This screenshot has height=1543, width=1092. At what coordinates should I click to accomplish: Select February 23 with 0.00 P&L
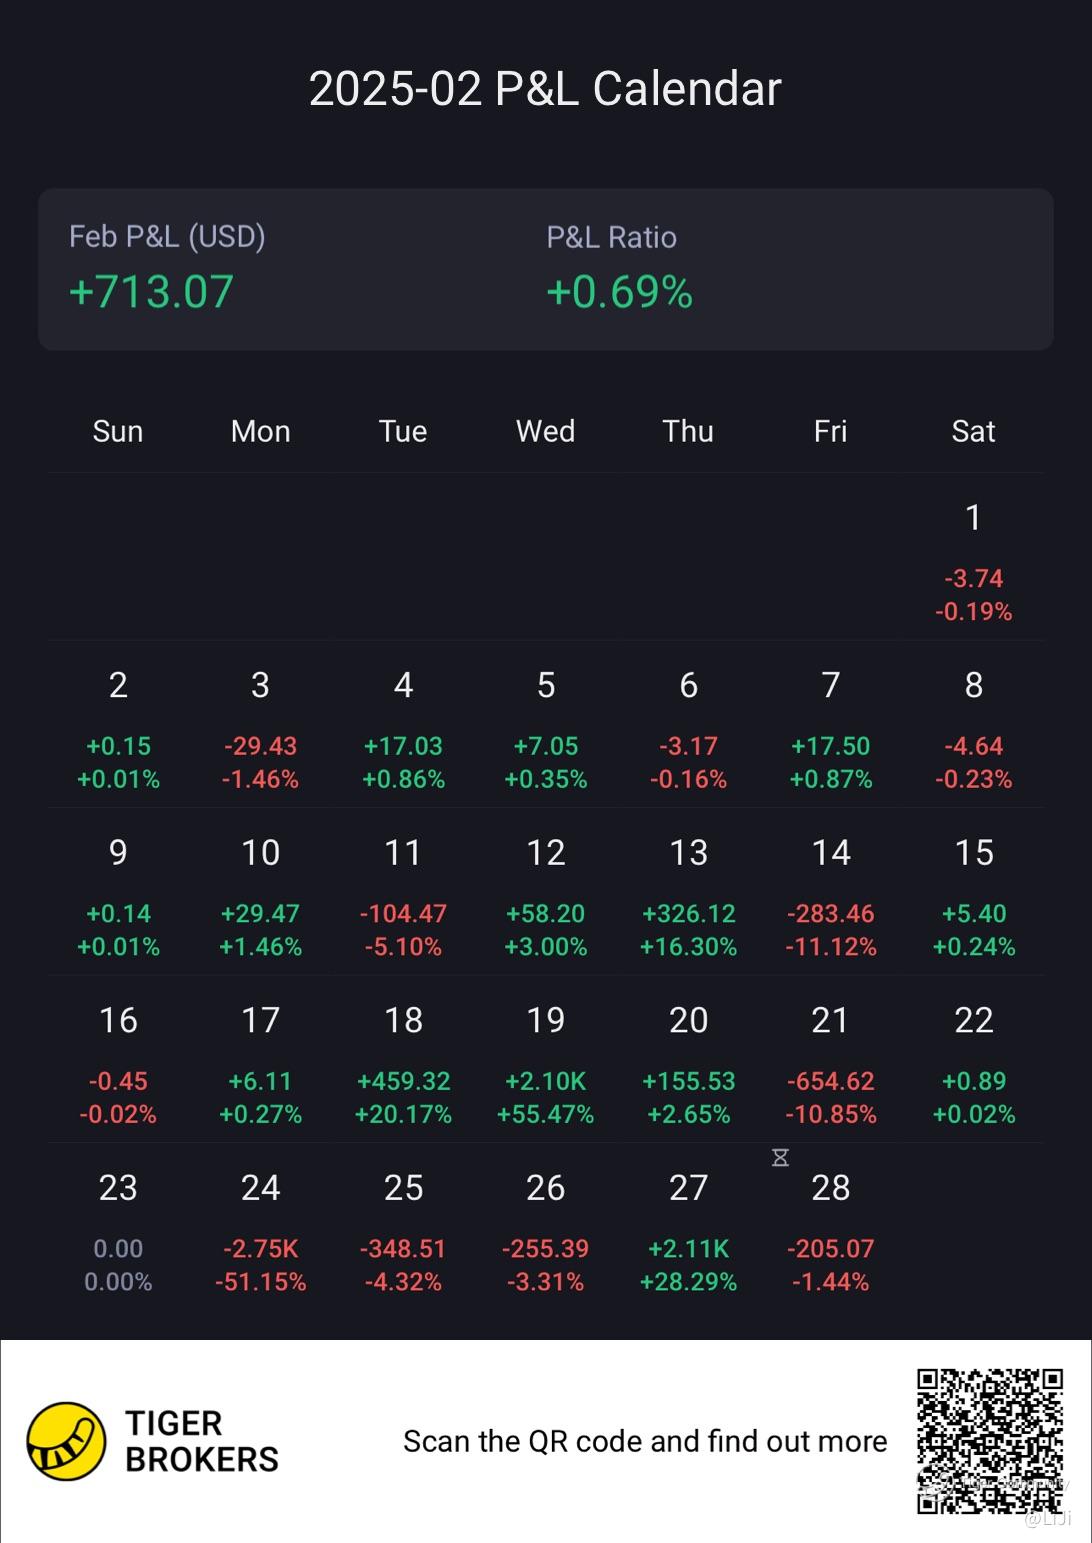tap(118, 1231)
